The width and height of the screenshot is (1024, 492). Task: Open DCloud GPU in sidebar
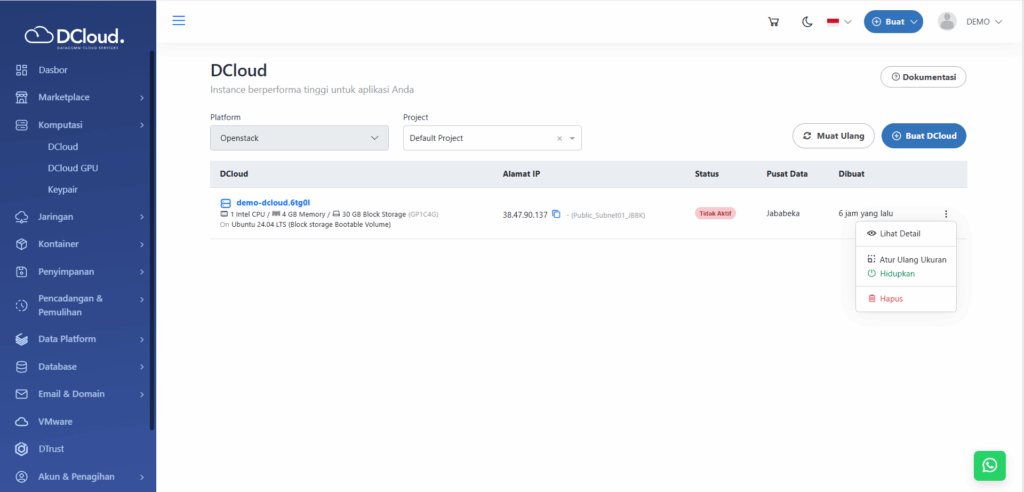pyautogui.click(x=73, y=168)
